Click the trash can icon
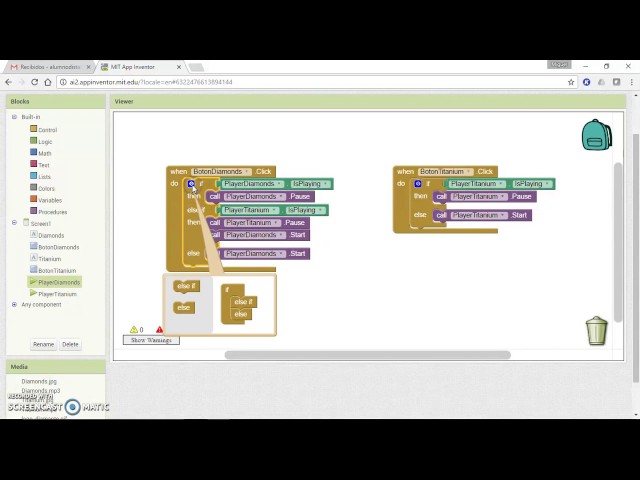 pos(596,331)
